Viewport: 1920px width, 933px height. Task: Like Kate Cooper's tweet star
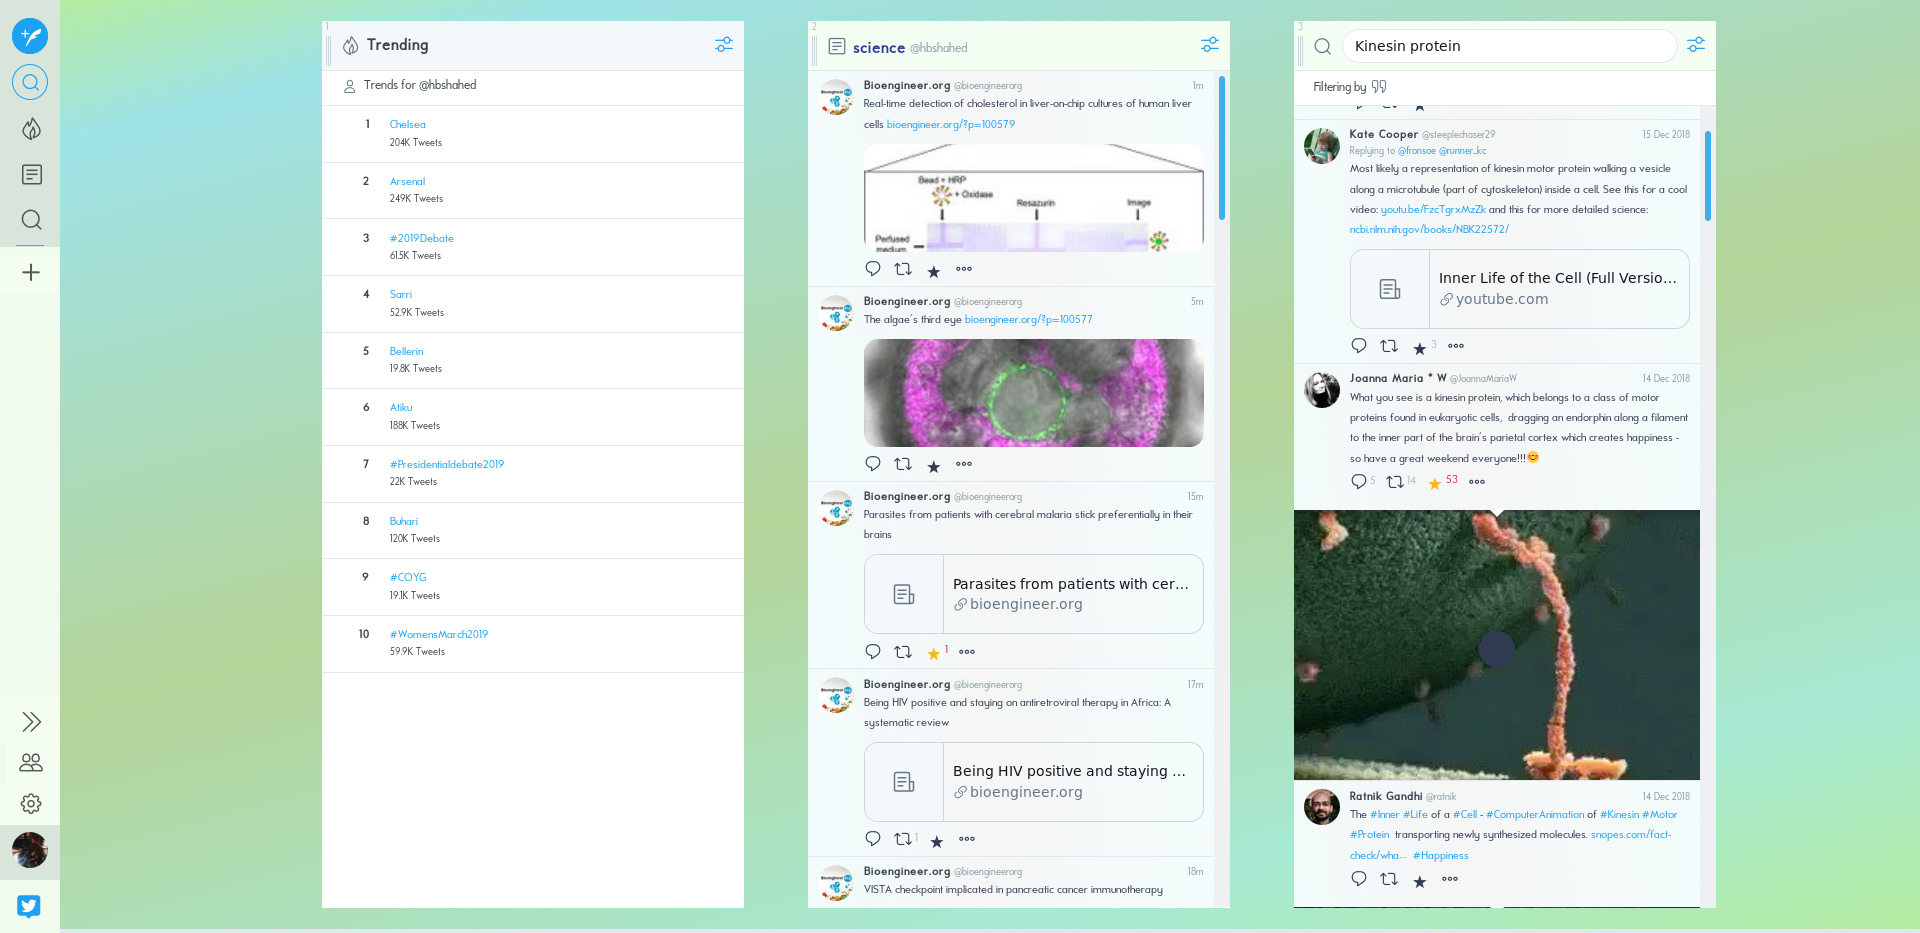pyautogui.click(x=1419, y=348)
